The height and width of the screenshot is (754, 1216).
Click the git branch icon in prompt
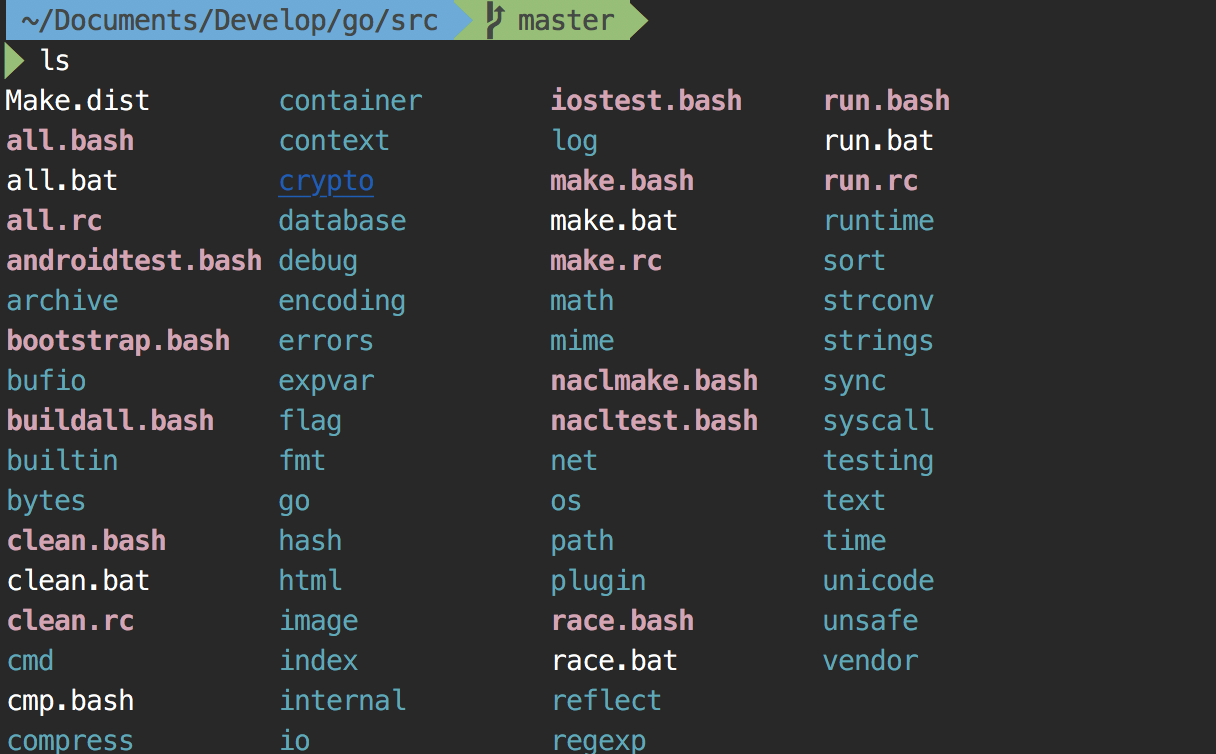point(493,20)
